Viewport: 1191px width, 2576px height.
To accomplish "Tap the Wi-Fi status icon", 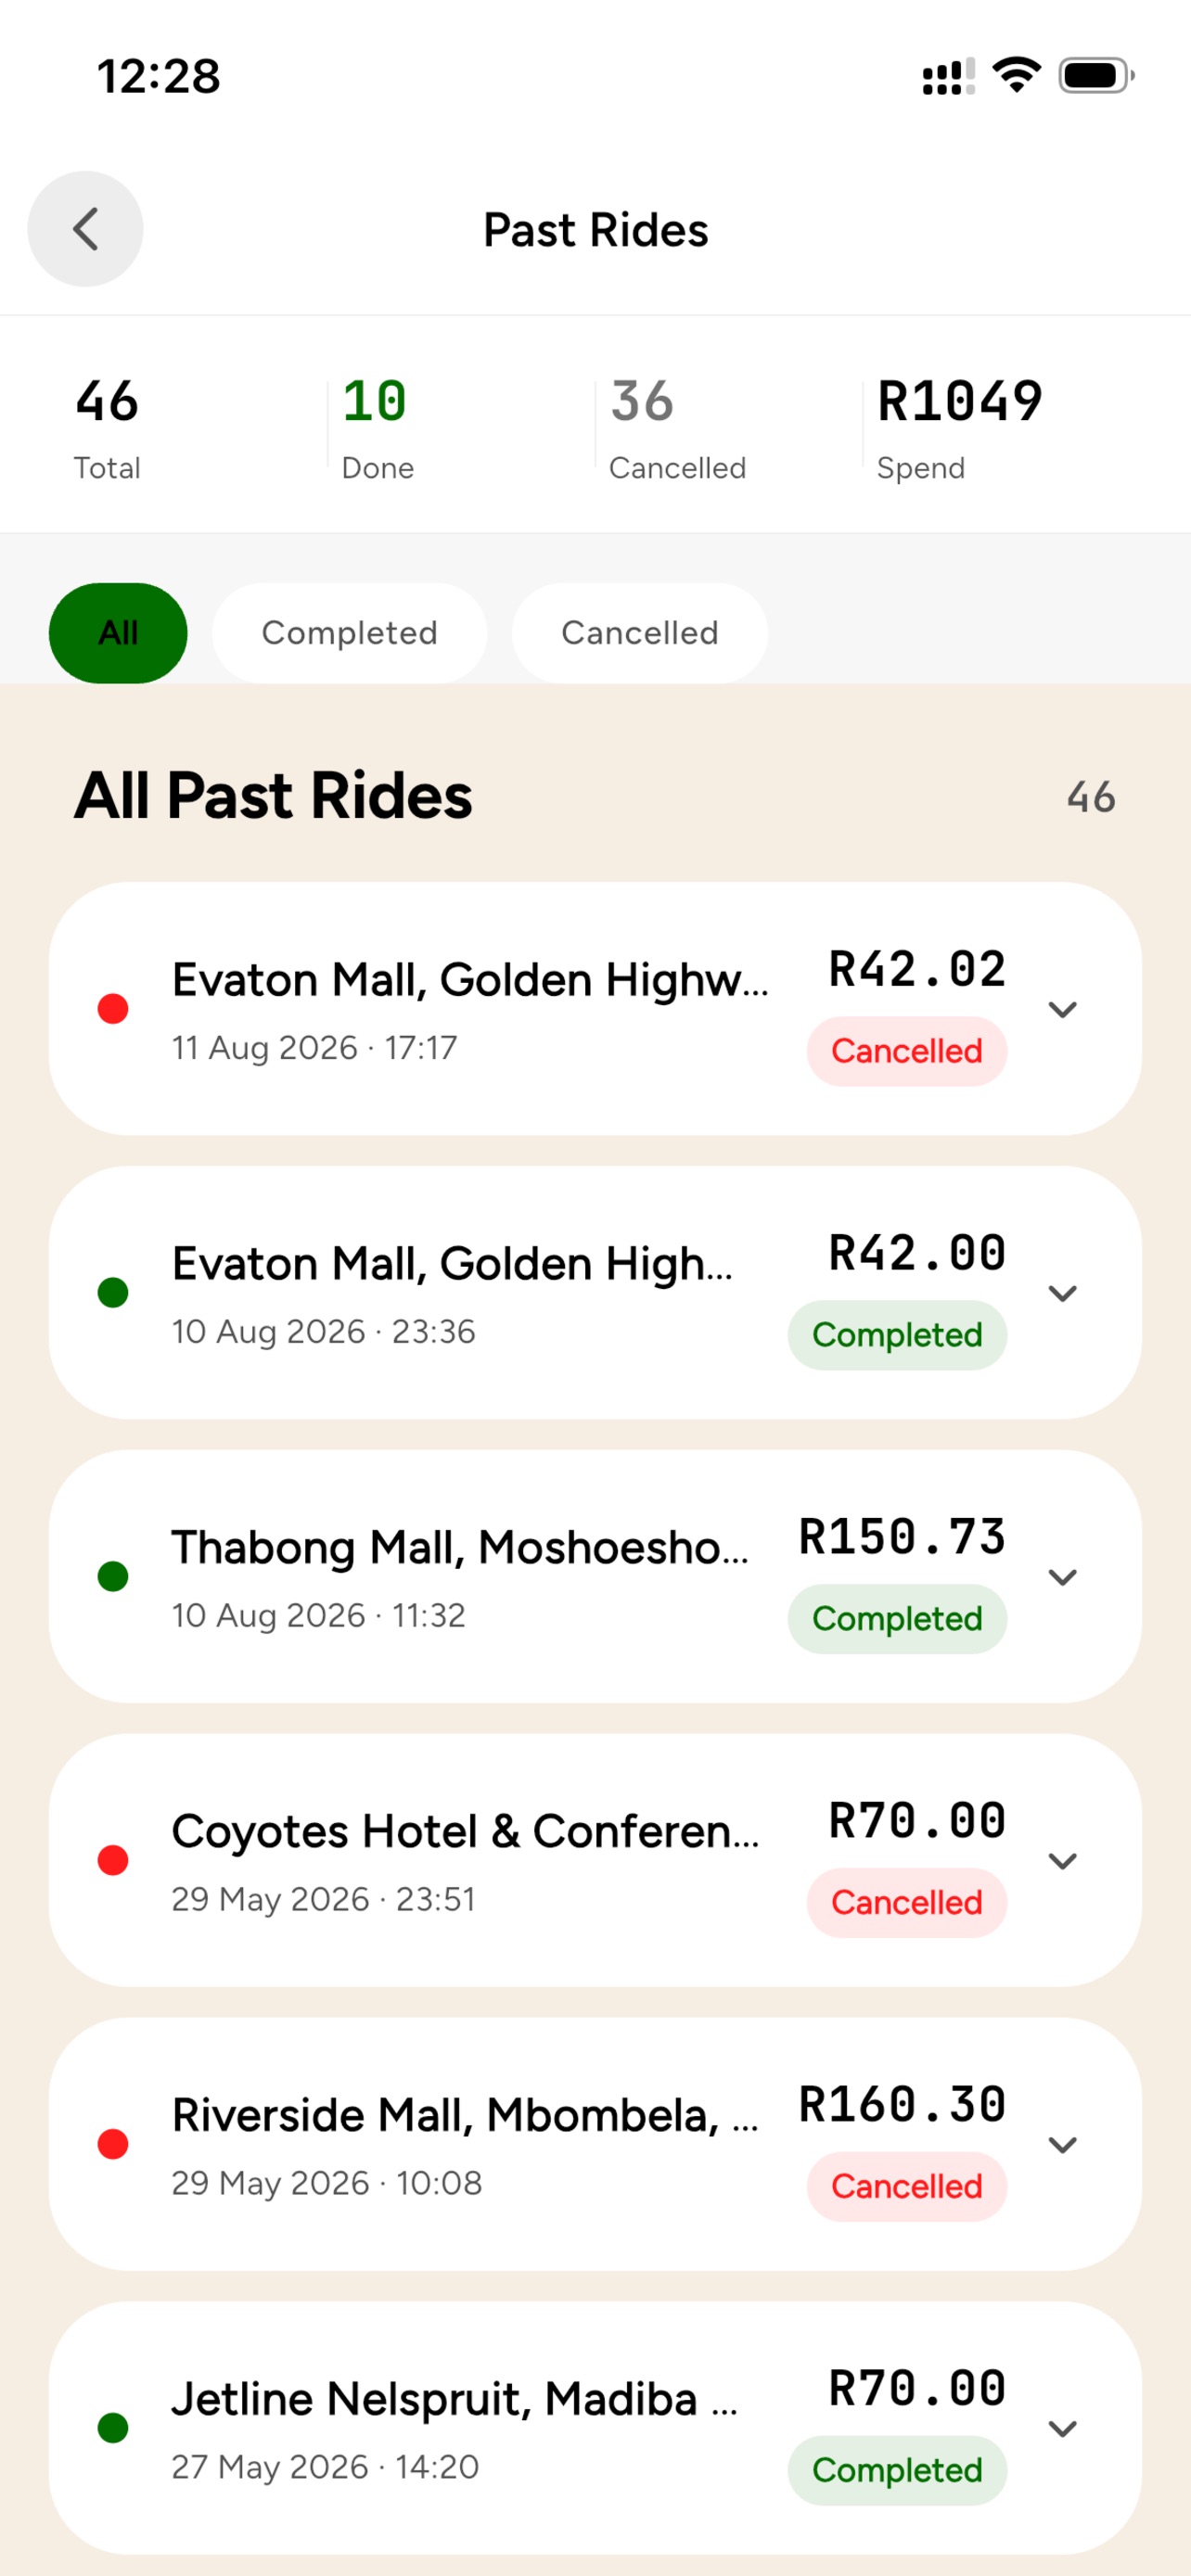I will pyautogui.click(x=1016, y=76).
